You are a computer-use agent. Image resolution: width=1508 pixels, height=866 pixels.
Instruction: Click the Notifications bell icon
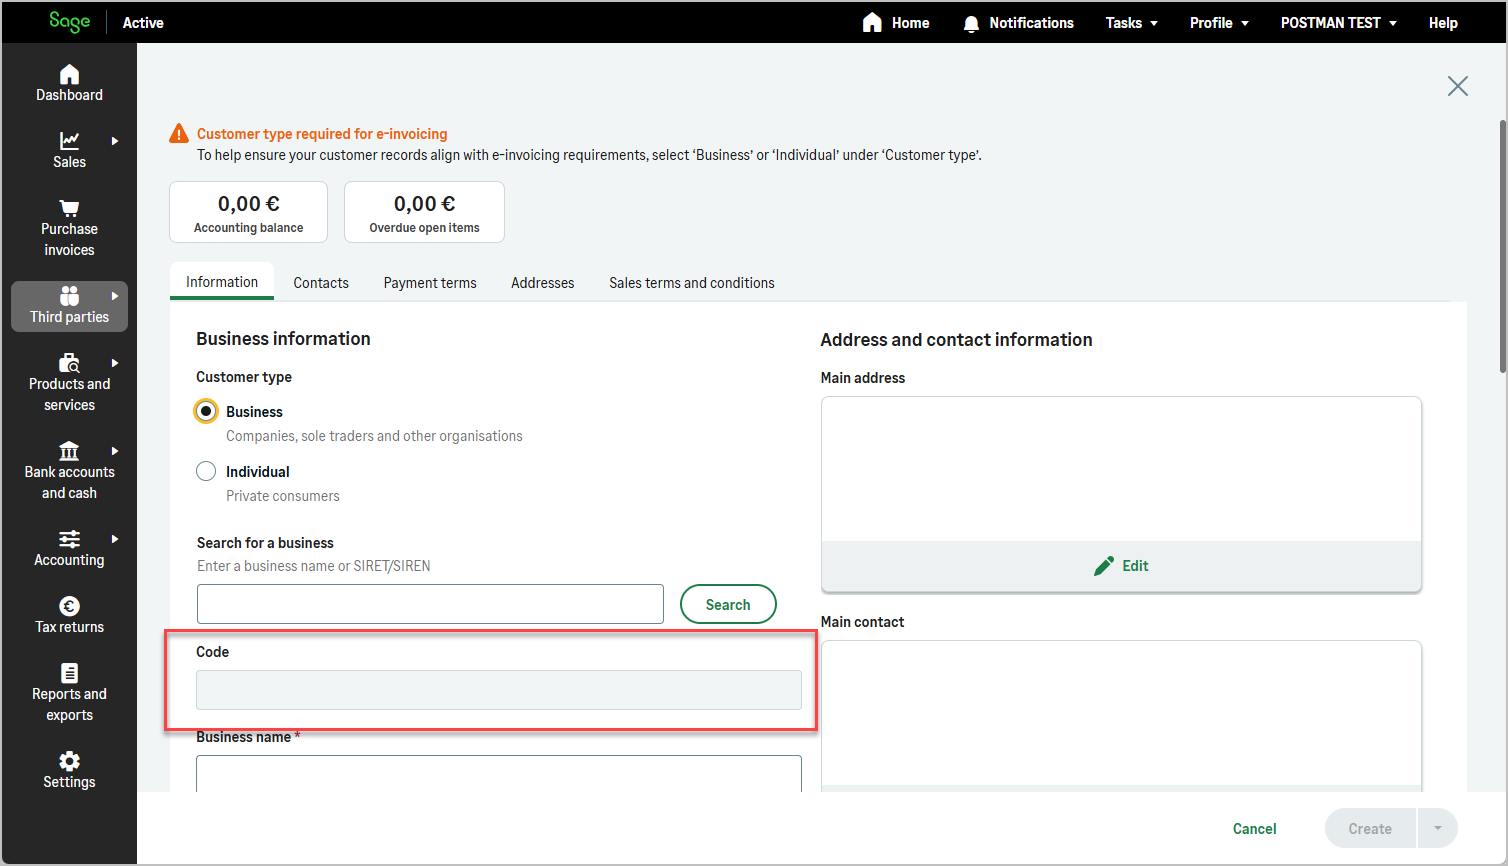click(x=971, y=23)
